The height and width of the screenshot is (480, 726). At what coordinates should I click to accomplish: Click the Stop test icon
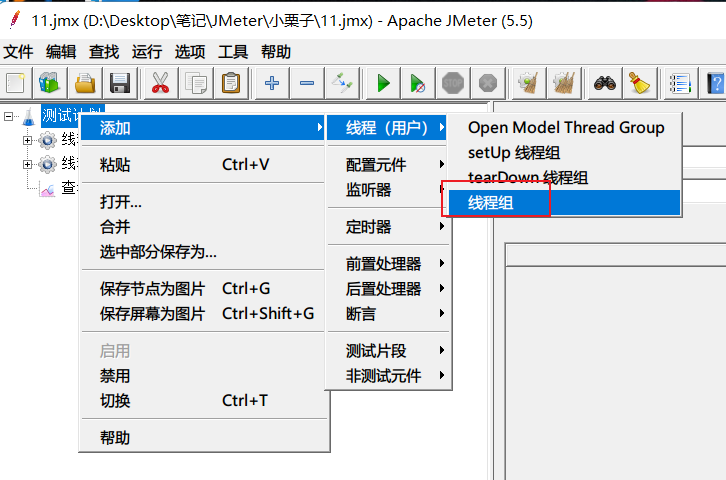pos(453,83)
